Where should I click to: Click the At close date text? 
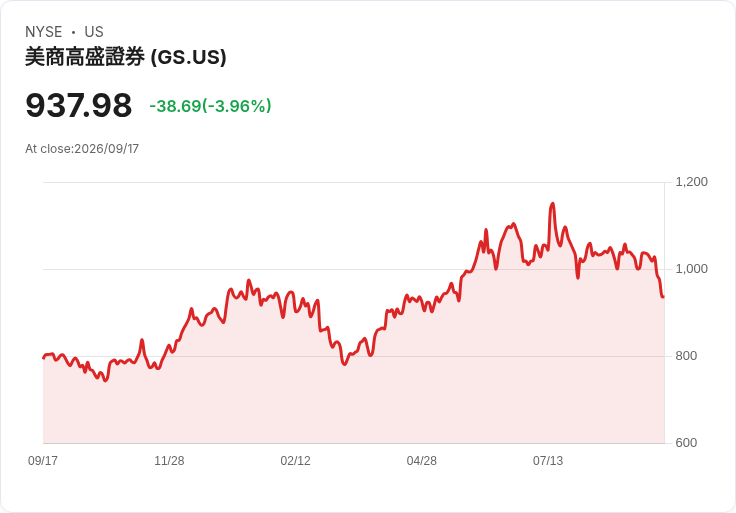coord(82,149)
